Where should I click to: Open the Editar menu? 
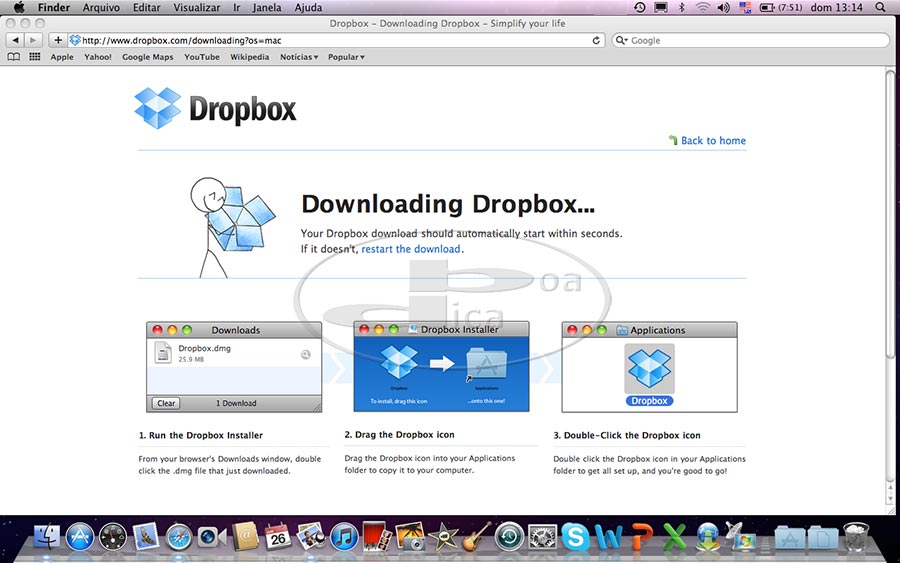pyautogui.click(x=147, y=7)
